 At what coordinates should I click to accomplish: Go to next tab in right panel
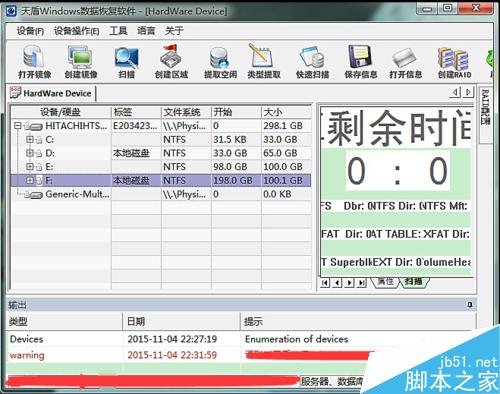tap(349, 283)
